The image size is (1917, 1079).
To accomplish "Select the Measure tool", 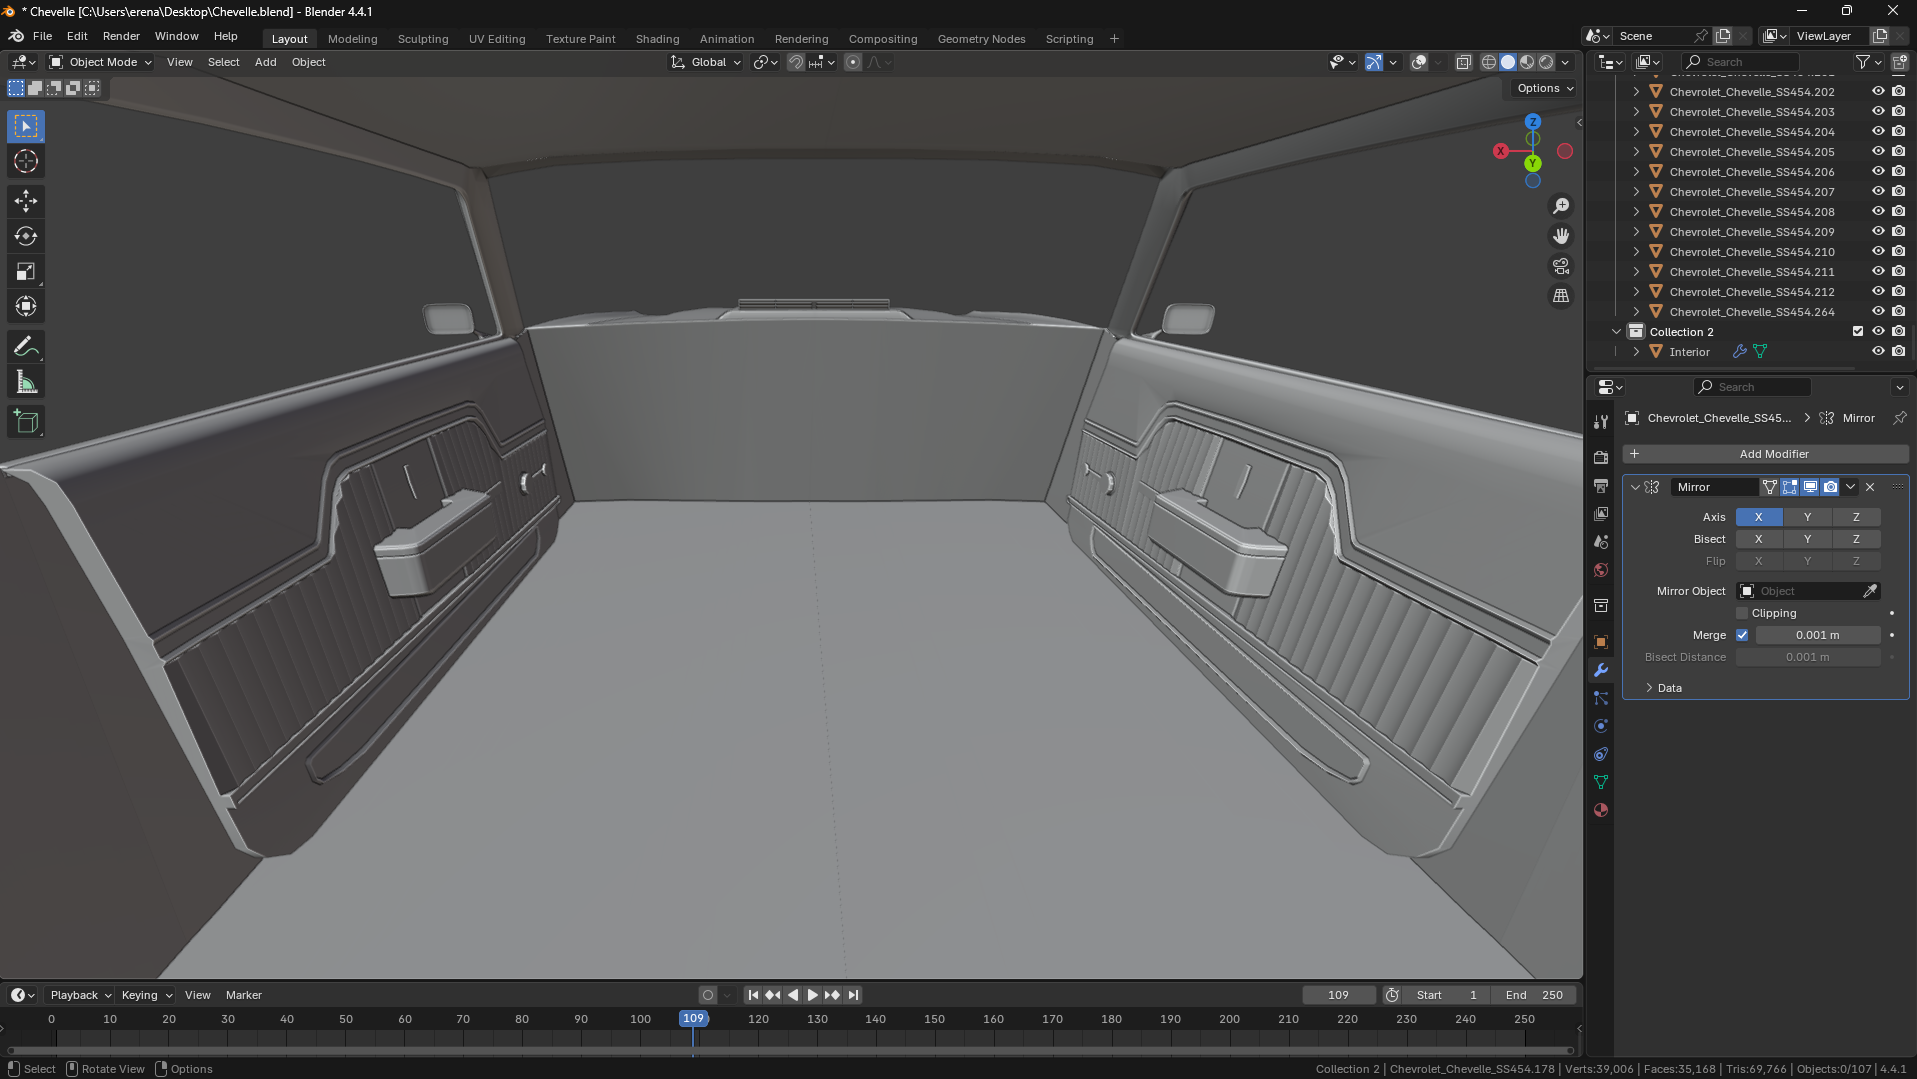I will tap(26, 382).
